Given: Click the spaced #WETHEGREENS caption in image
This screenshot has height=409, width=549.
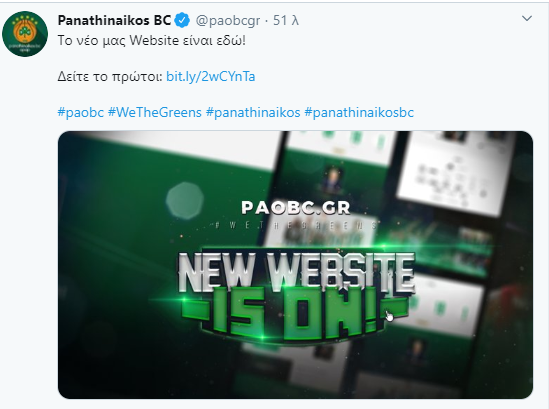Looking at the screenshot, I should pyautogui.click(x=296, y=225).
